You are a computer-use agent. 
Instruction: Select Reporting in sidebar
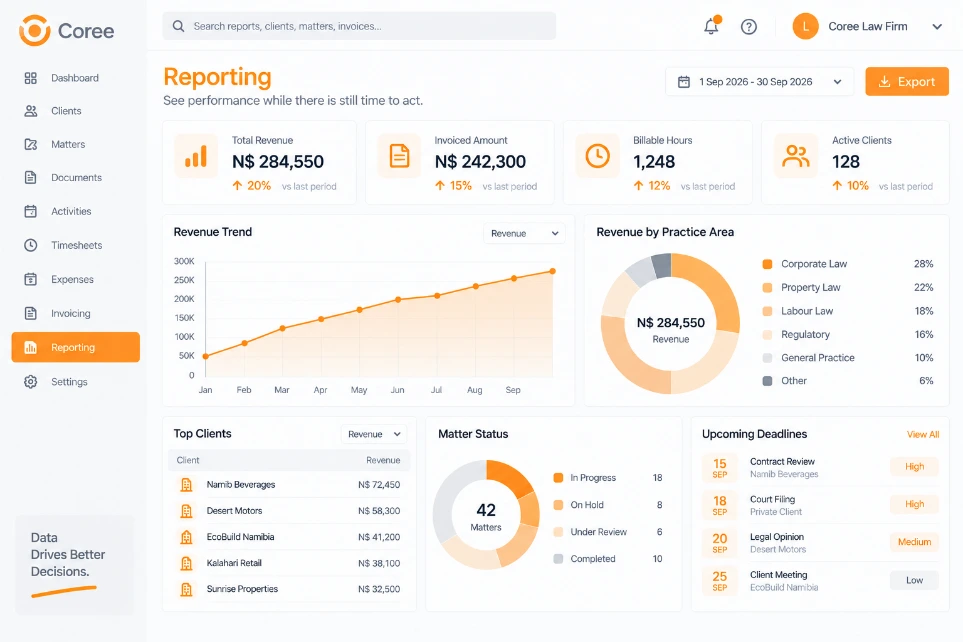(76, 347)
